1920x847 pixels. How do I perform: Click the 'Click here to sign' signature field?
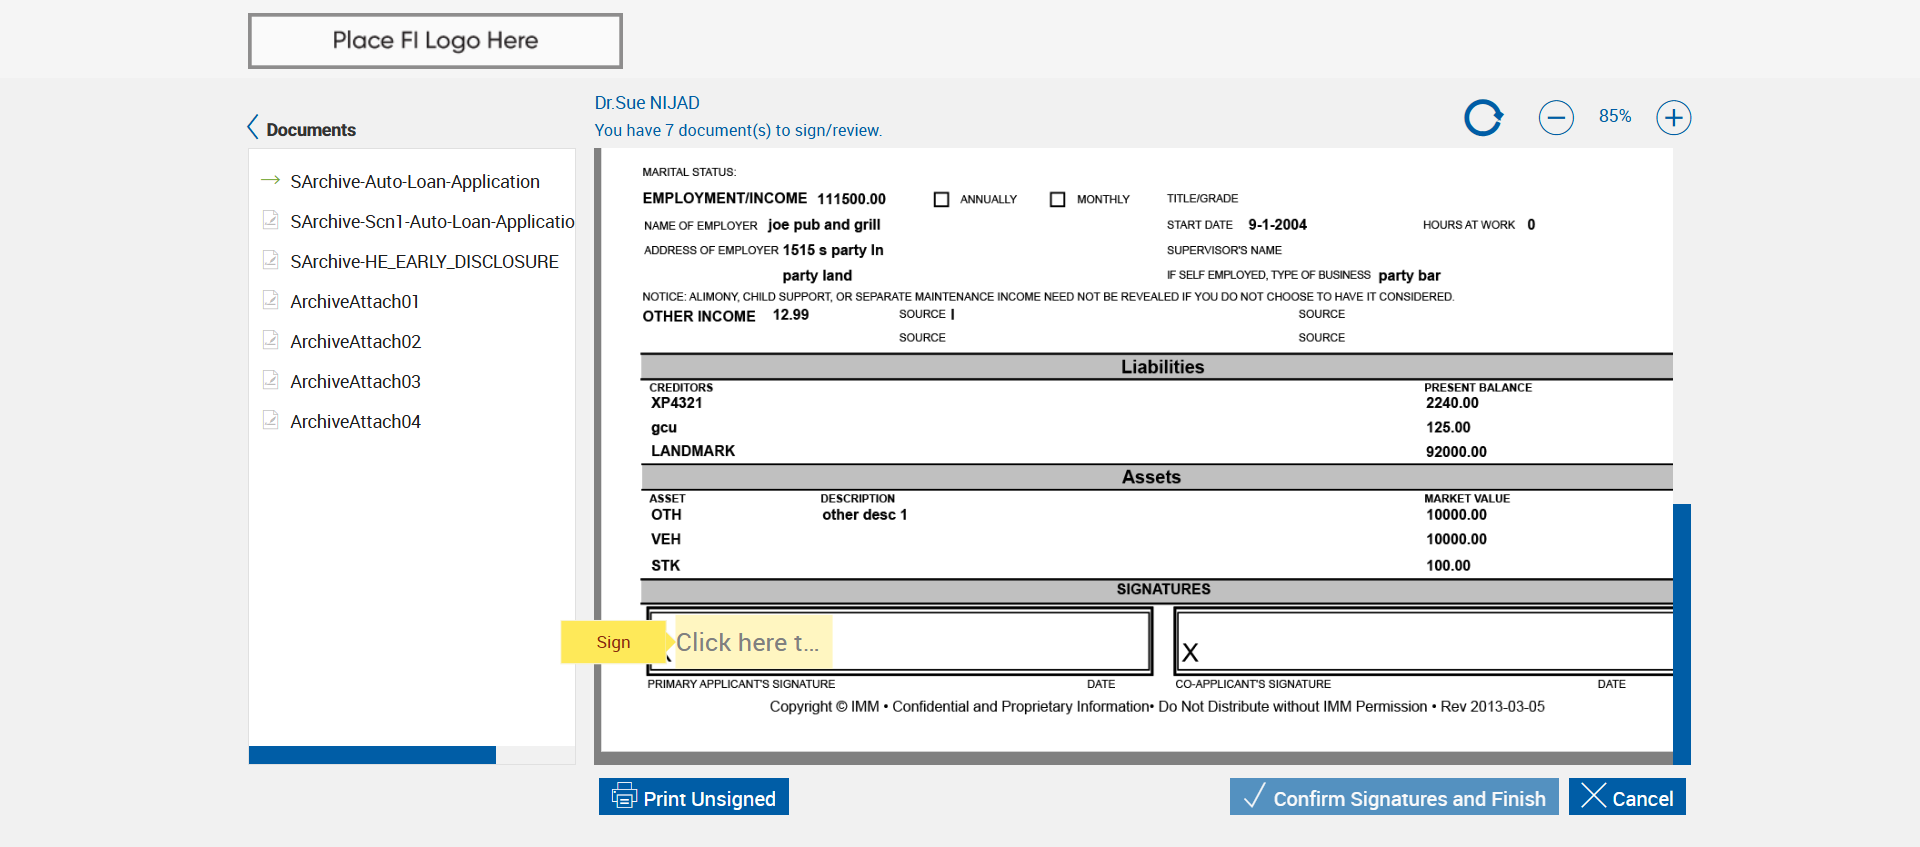click(752, 642)
